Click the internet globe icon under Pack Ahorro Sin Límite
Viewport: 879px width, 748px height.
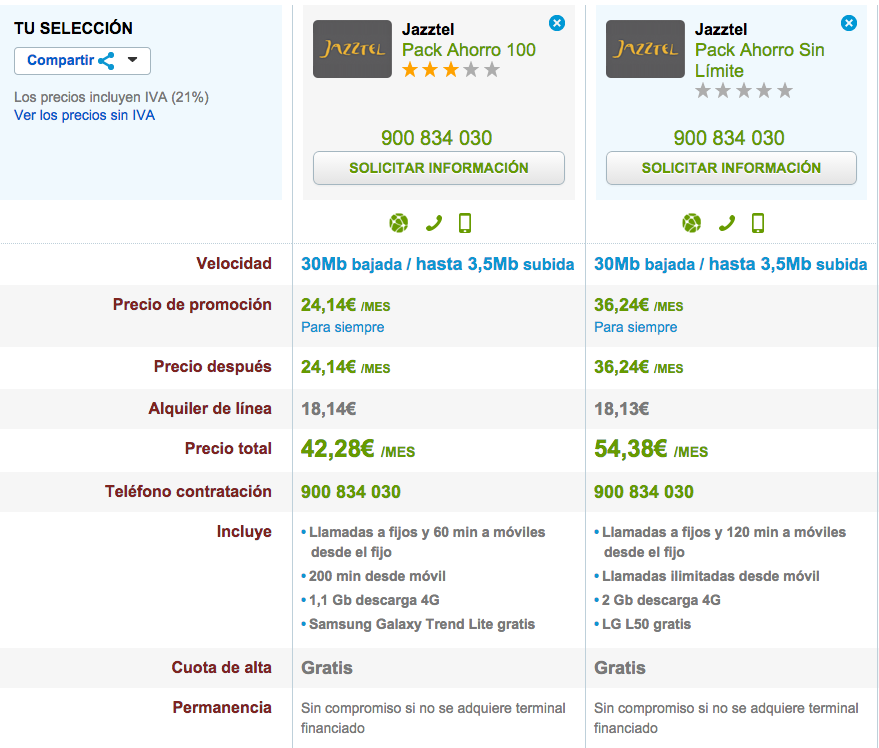tap(691, 223)
